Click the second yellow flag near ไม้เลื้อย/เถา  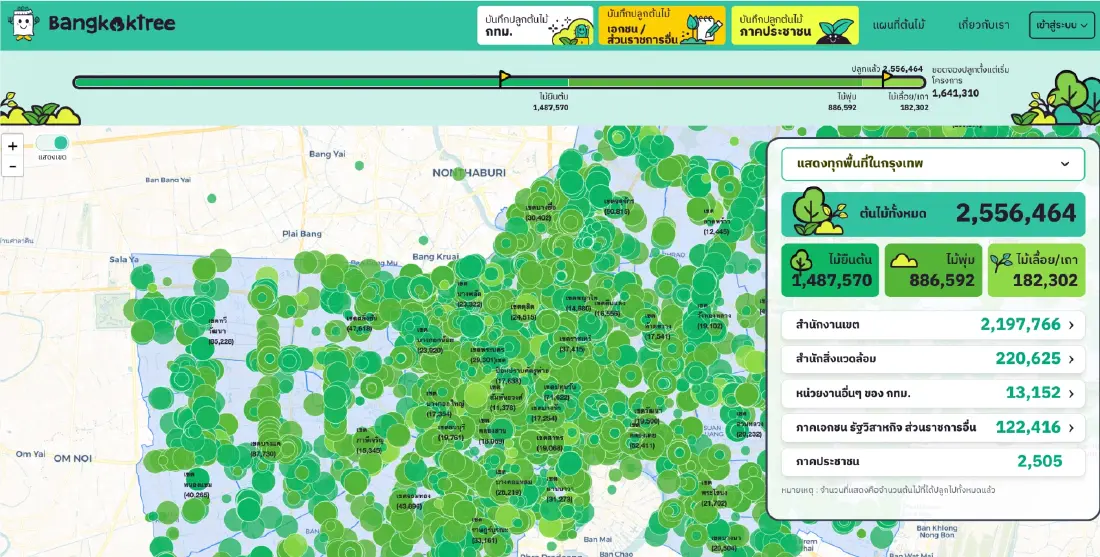tap(887, 77)
